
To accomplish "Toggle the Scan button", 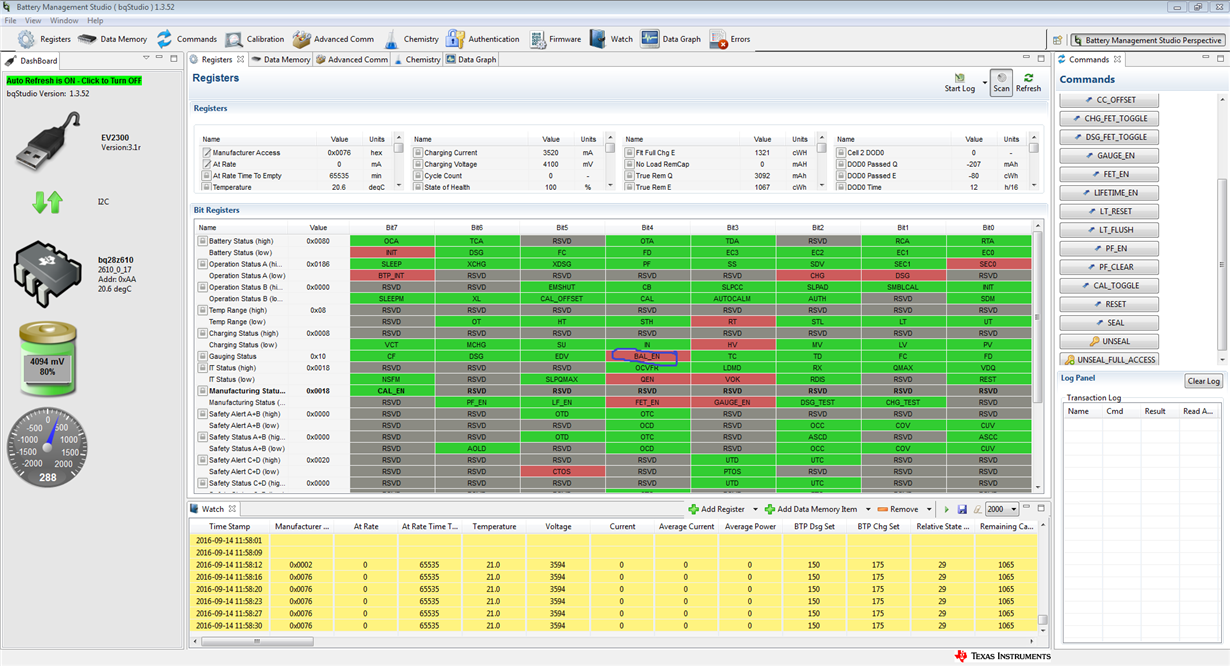I will (x=1001, y=82).
